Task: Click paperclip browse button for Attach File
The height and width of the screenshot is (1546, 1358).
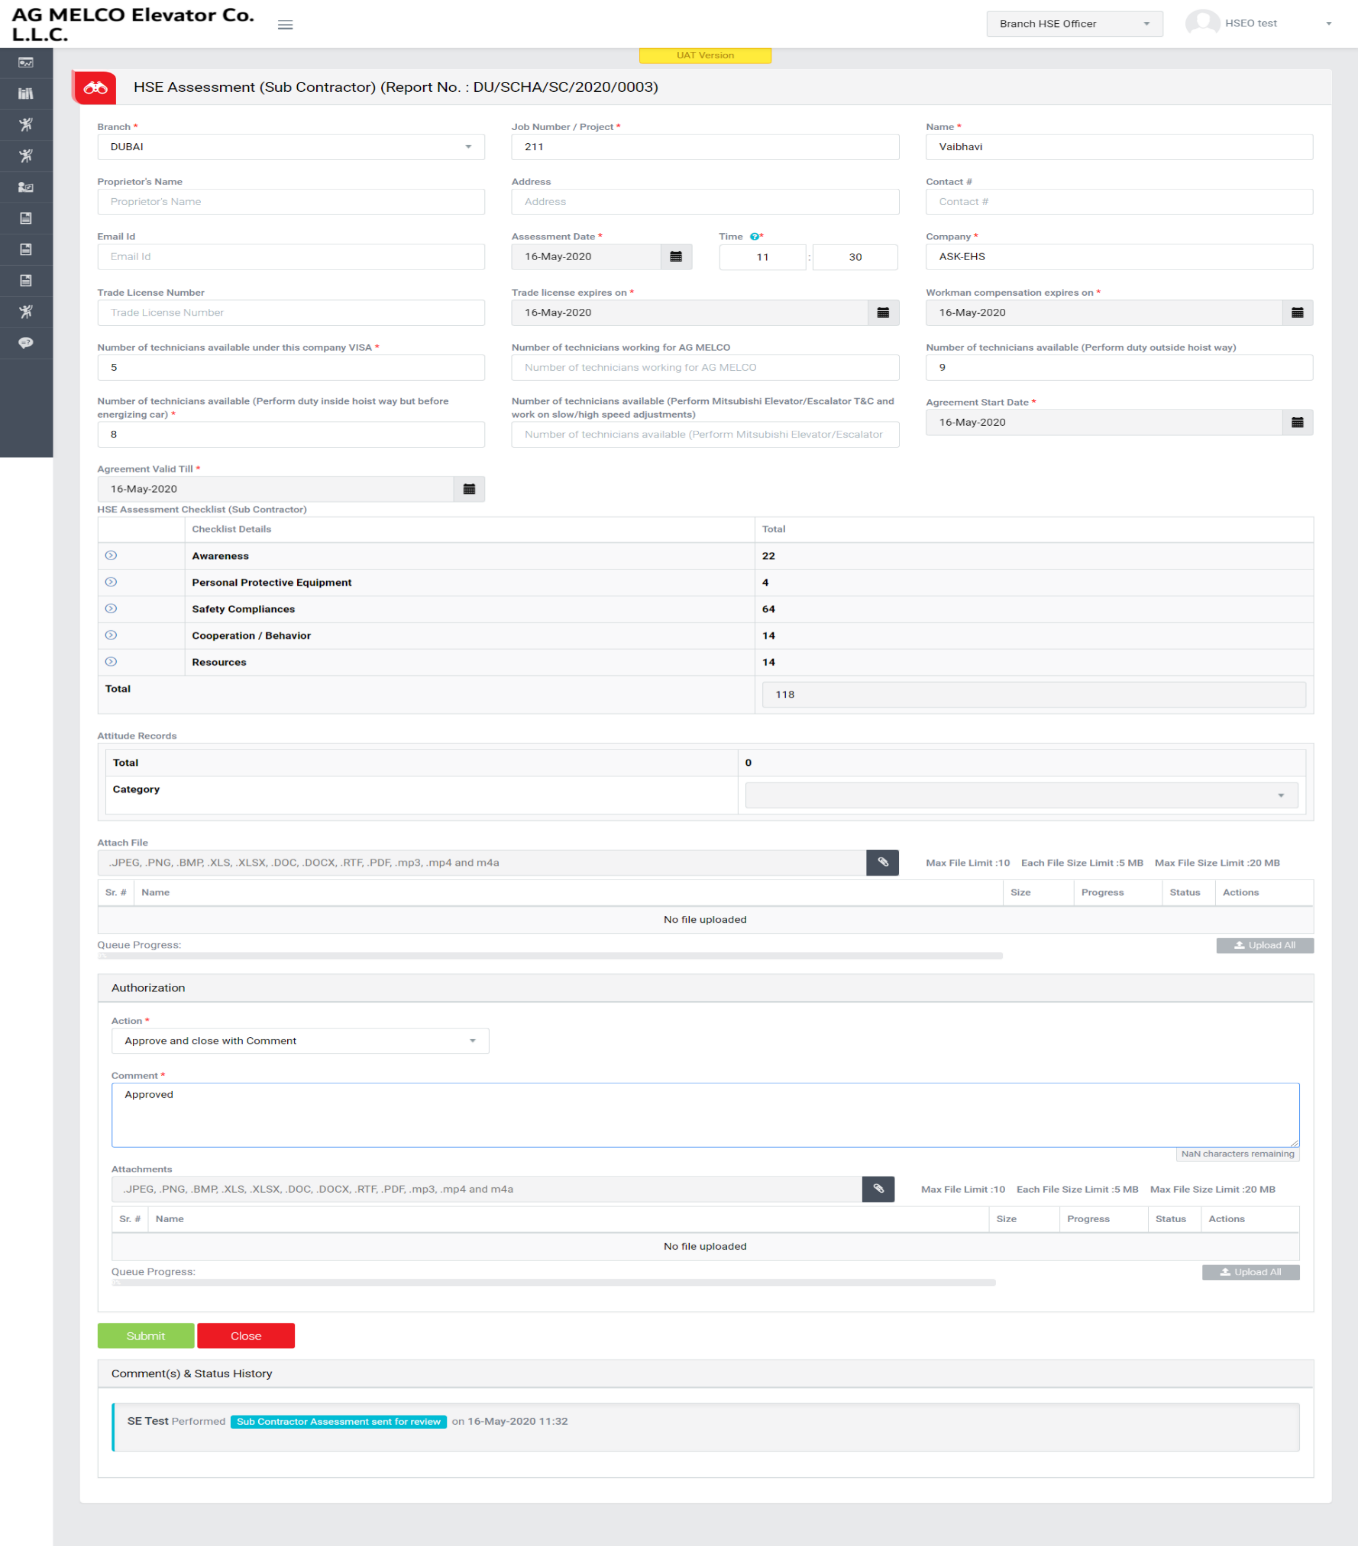Action: point(883,862)
